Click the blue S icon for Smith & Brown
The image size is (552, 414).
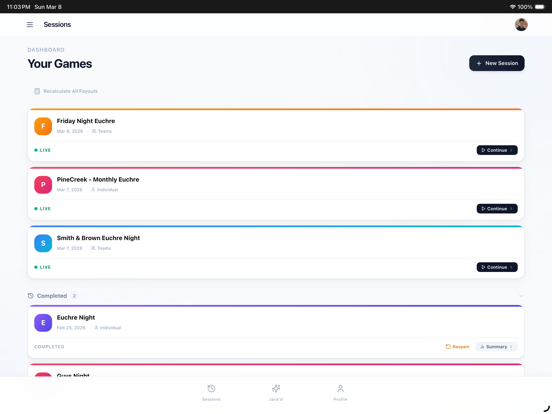pyautogui.click(x=43, y=243)
